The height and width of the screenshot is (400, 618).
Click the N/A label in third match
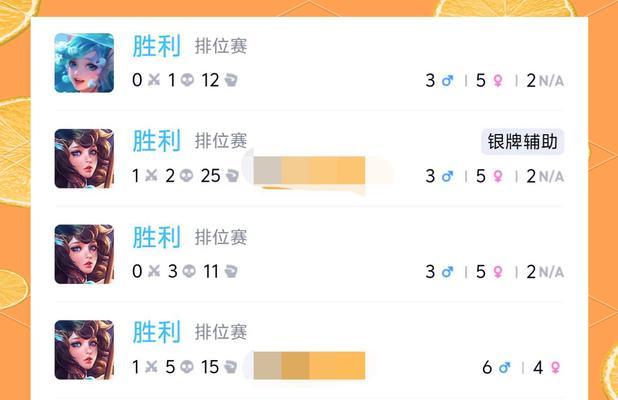pos(551,272)
